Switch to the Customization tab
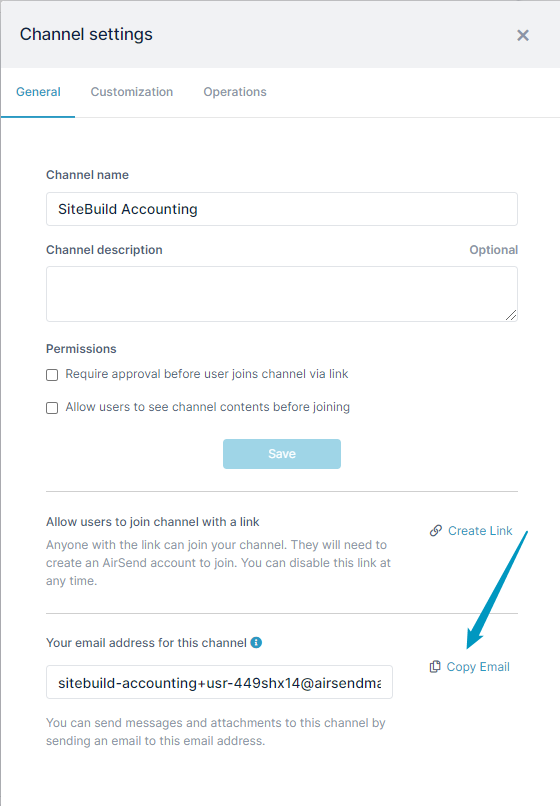Viewport: 560px width, 806px height. (132, 92)
